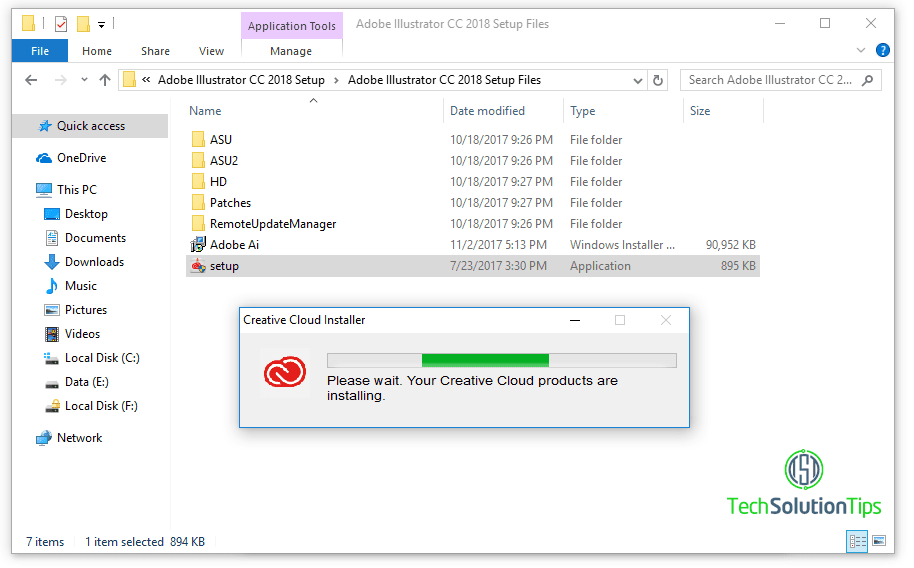Click the Application Tools contextual tab
Image resolution: width=914 pixels, height=568 pixels.
point(291,26)
